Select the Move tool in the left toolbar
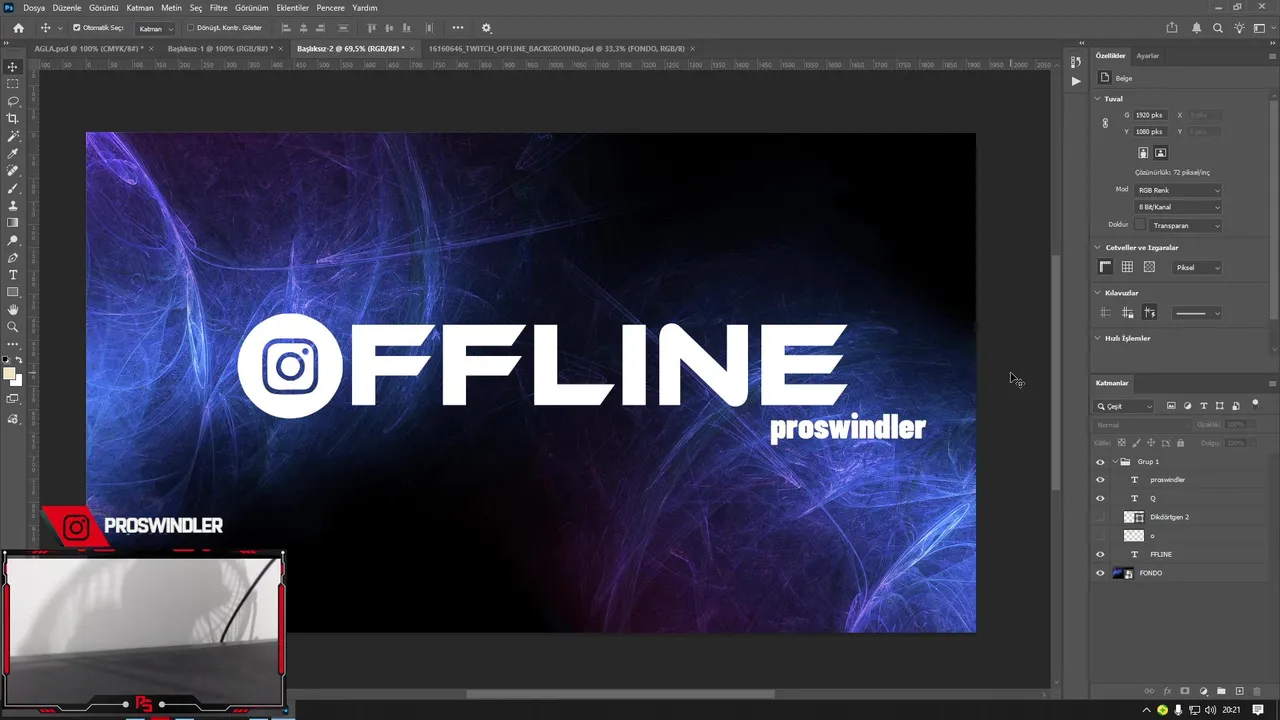The image size is (1280, 720). coord(13,66)
